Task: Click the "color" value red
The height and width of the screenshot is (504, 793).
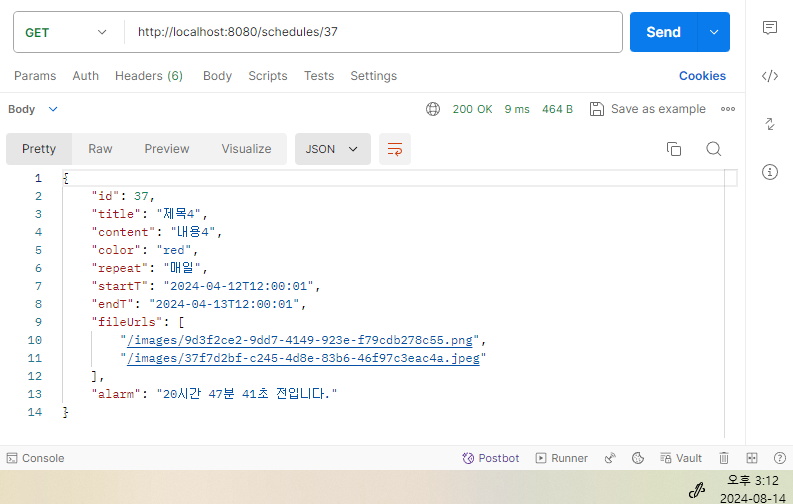Action: point(173,250)
